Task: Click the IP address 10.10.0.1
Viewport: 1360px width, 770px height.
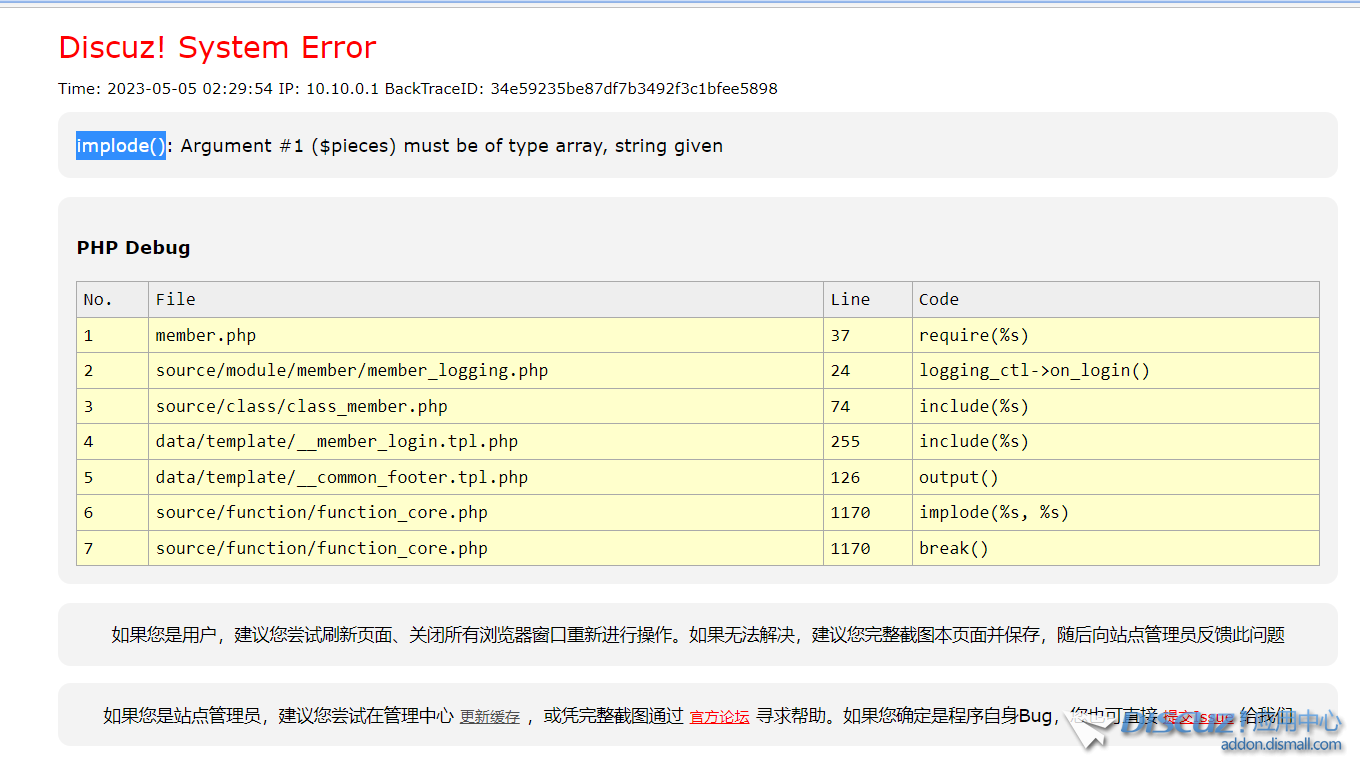Action: point(319,88)
